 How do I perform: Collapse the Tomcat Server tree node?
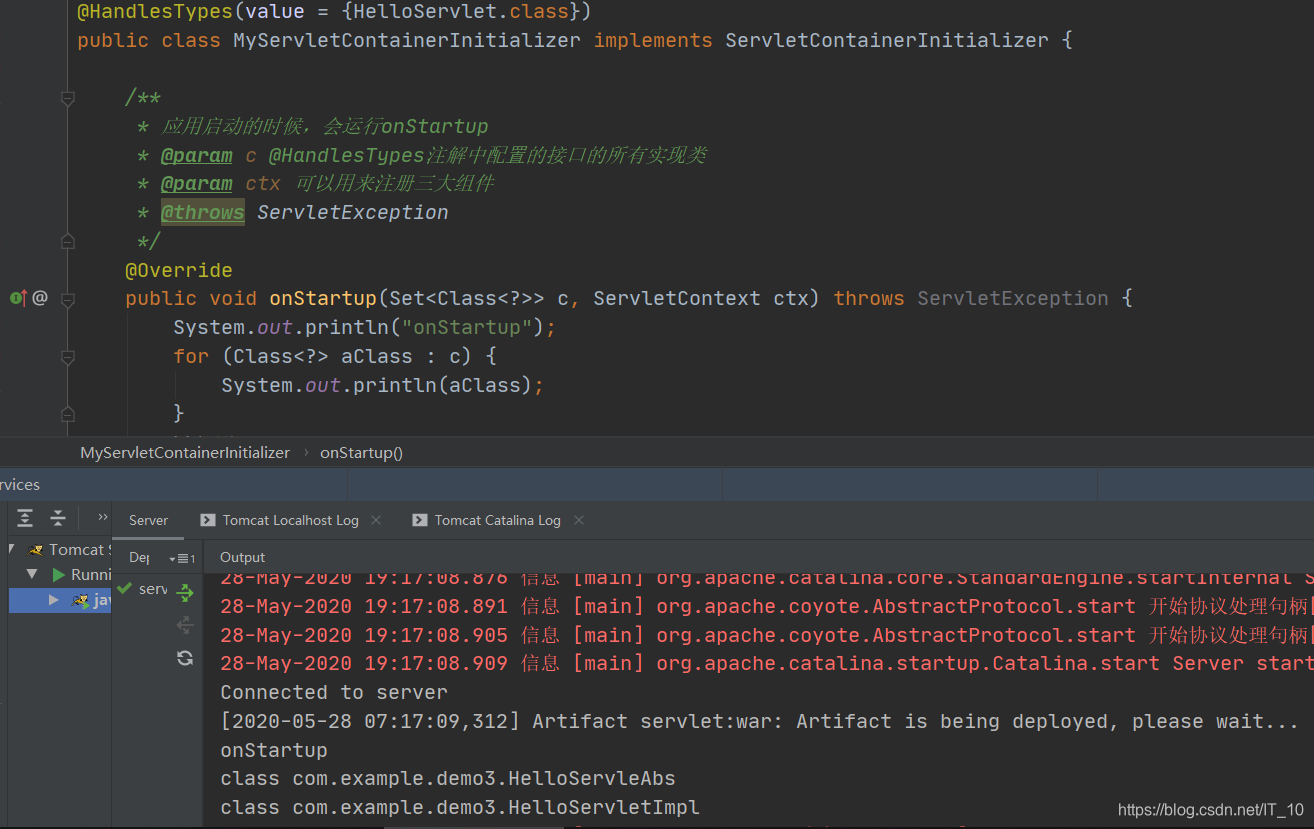click(12, 549)
